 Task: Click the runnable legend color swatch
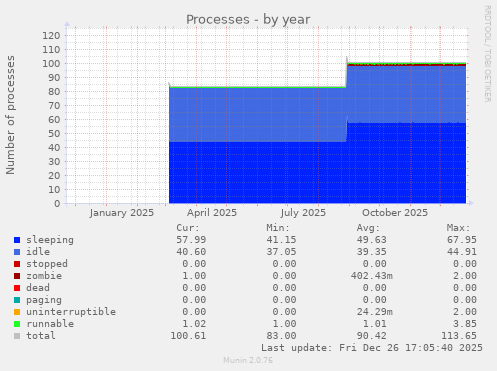[x=17, y=324]
